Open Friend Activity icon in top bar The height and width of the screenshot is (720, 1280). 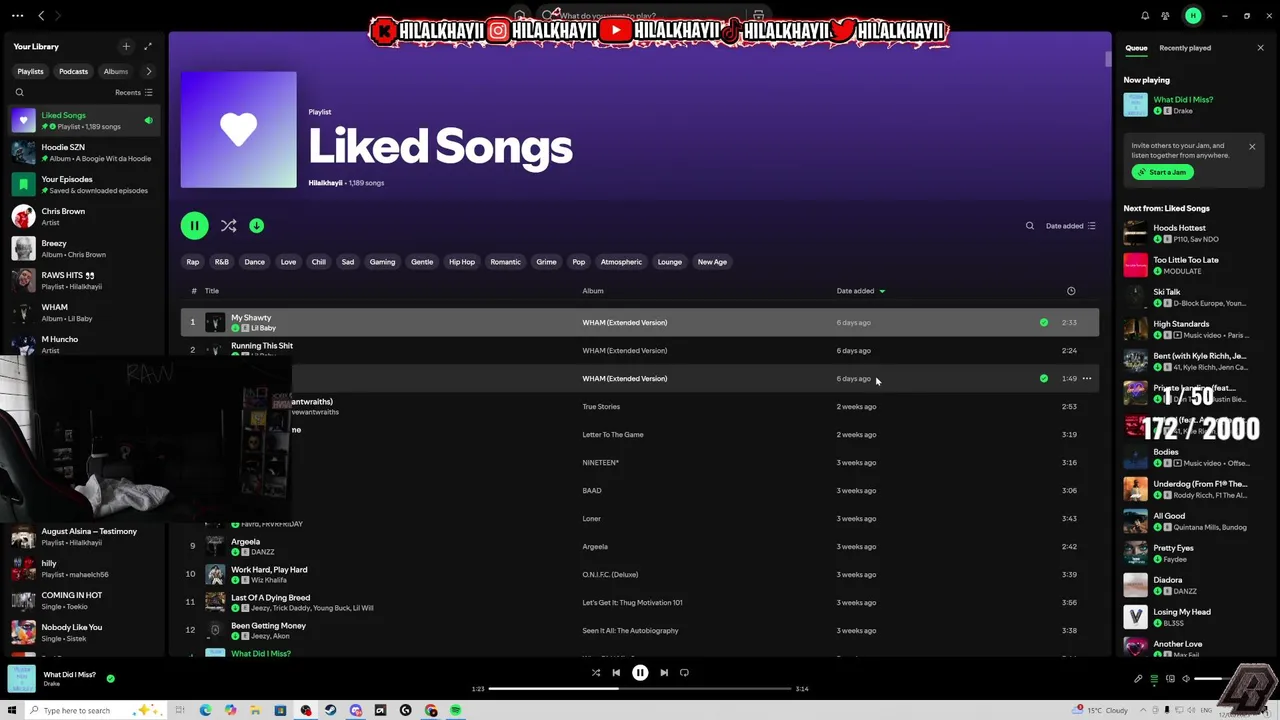(1165, 15)
